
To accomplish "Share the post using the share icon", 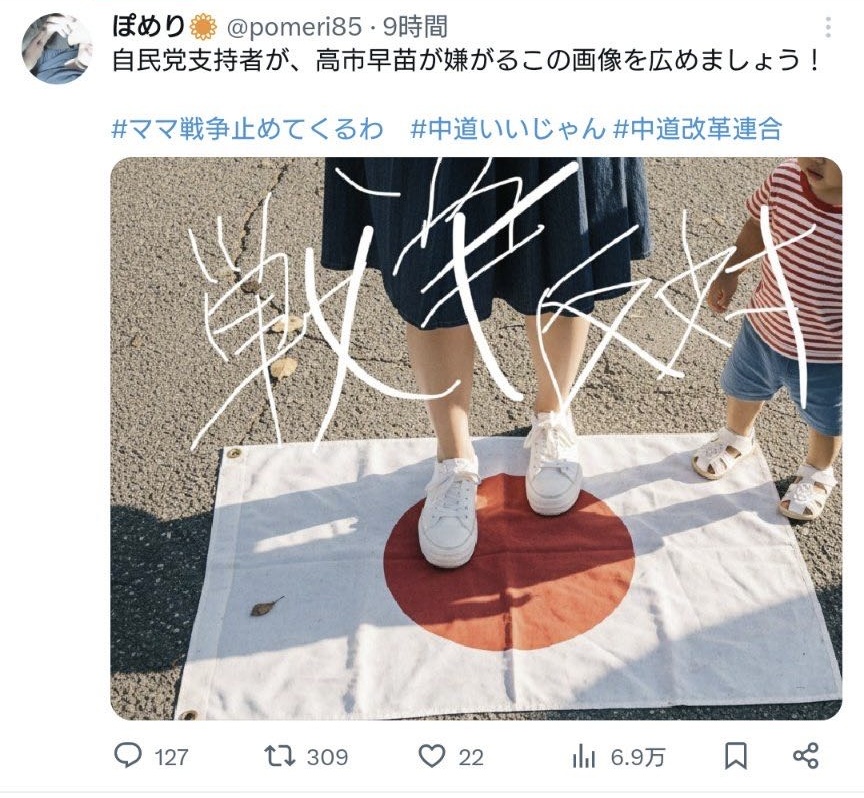I will click(x=806, y=756).
